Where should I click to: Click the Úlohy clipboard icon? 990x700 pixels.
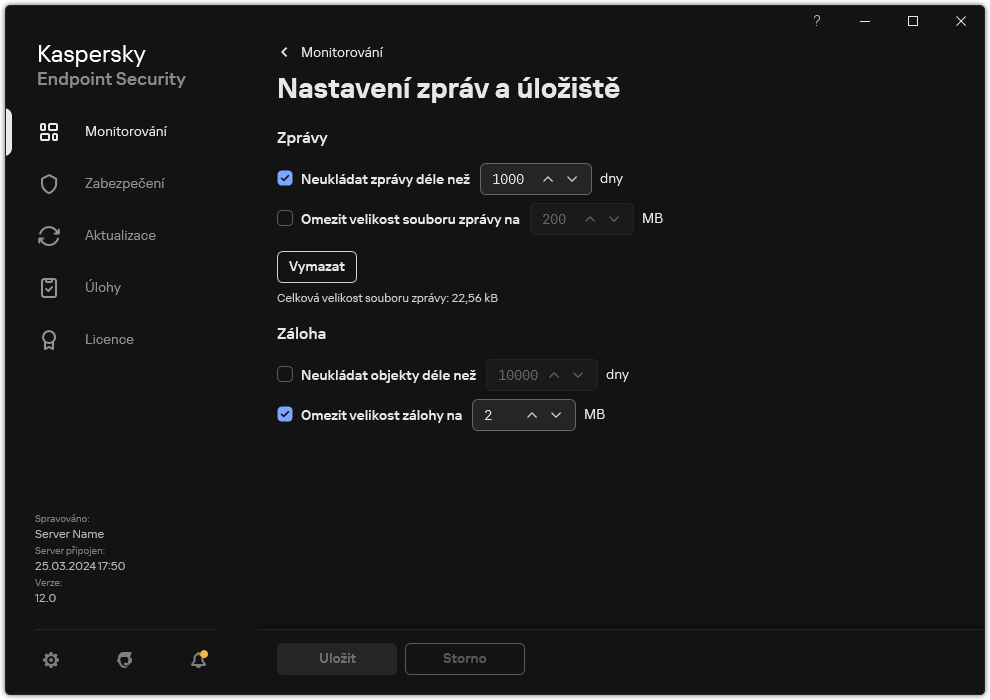click(x=48, y=287)
